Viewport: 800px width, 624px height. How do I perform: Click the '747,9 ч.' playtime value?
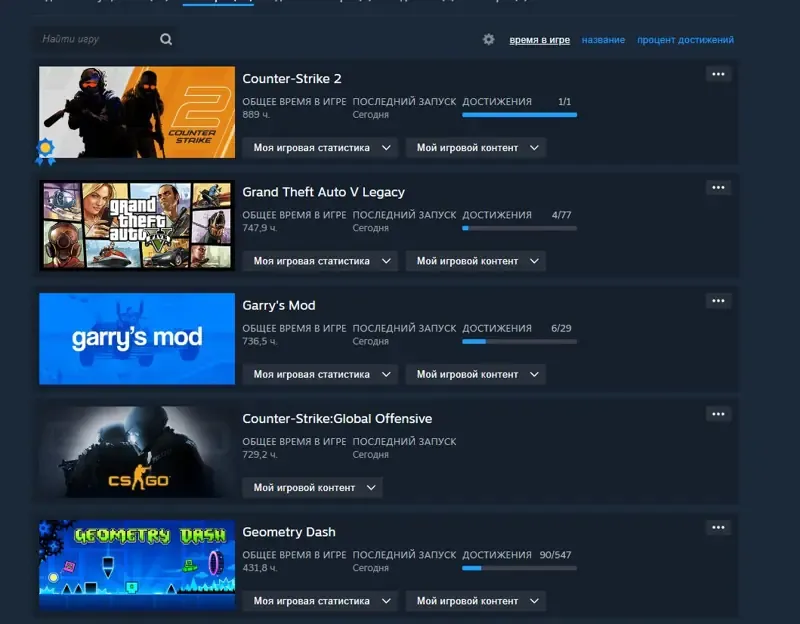tap(260, 228)
